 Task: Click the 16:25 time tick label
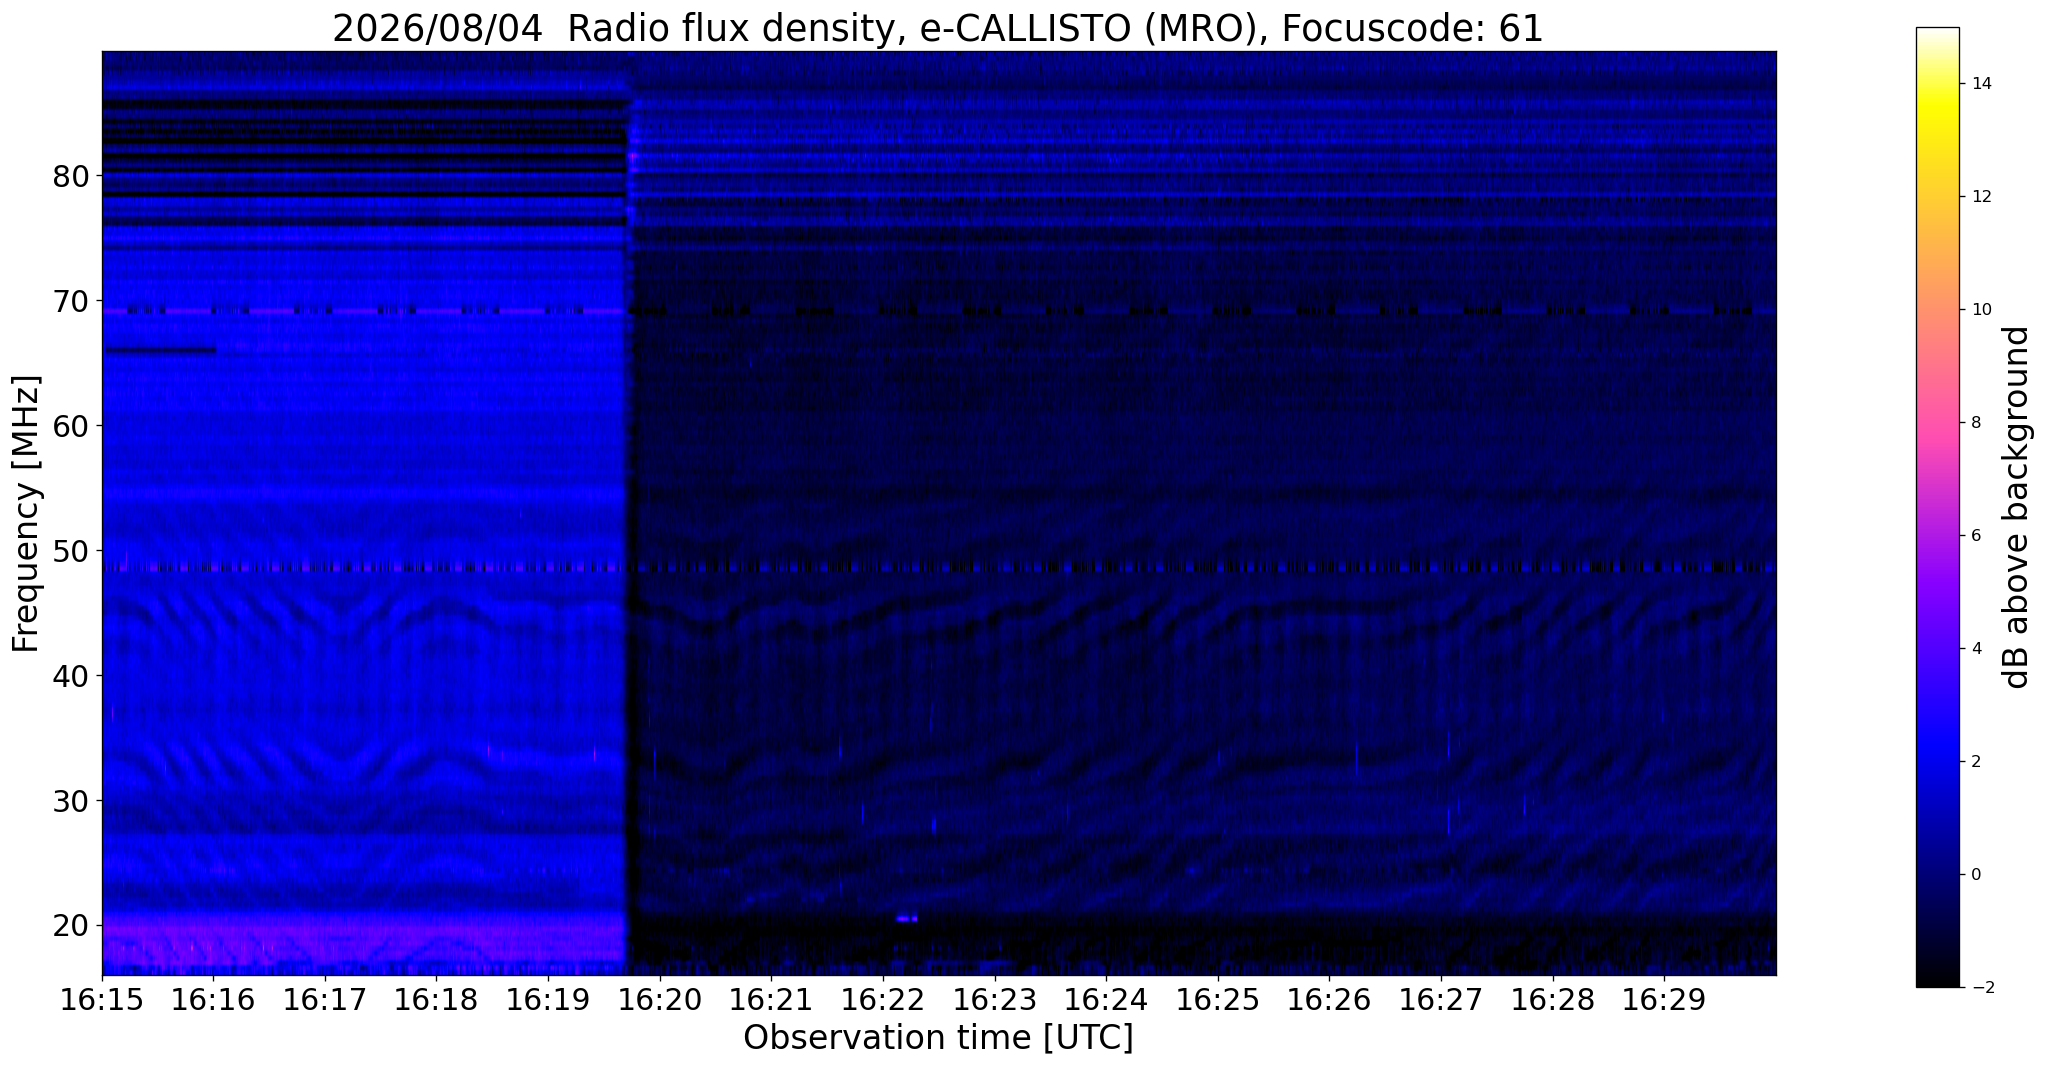tap(1218, 1000)
